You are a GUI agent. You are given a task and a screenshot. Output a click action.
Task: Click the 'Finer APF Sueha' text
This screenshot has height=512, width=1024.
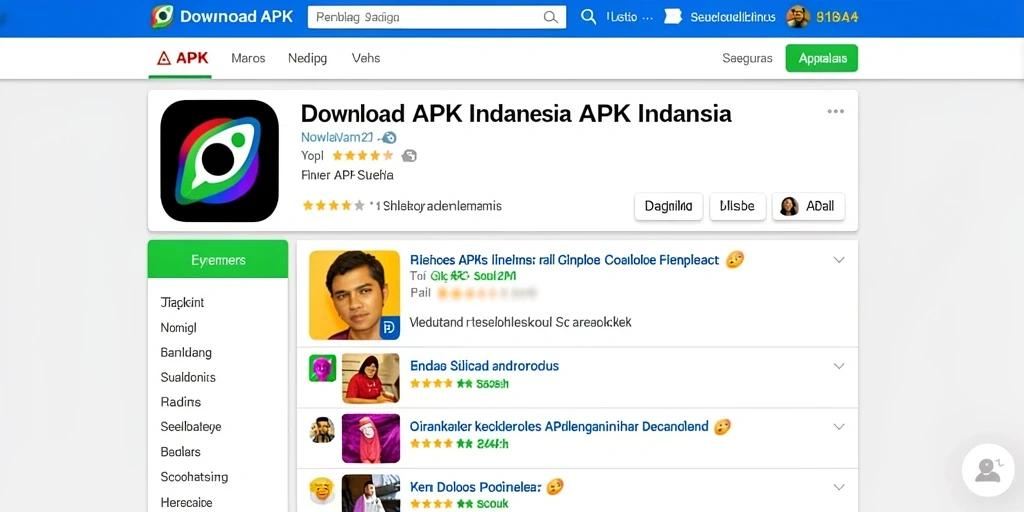pos(347,175)
